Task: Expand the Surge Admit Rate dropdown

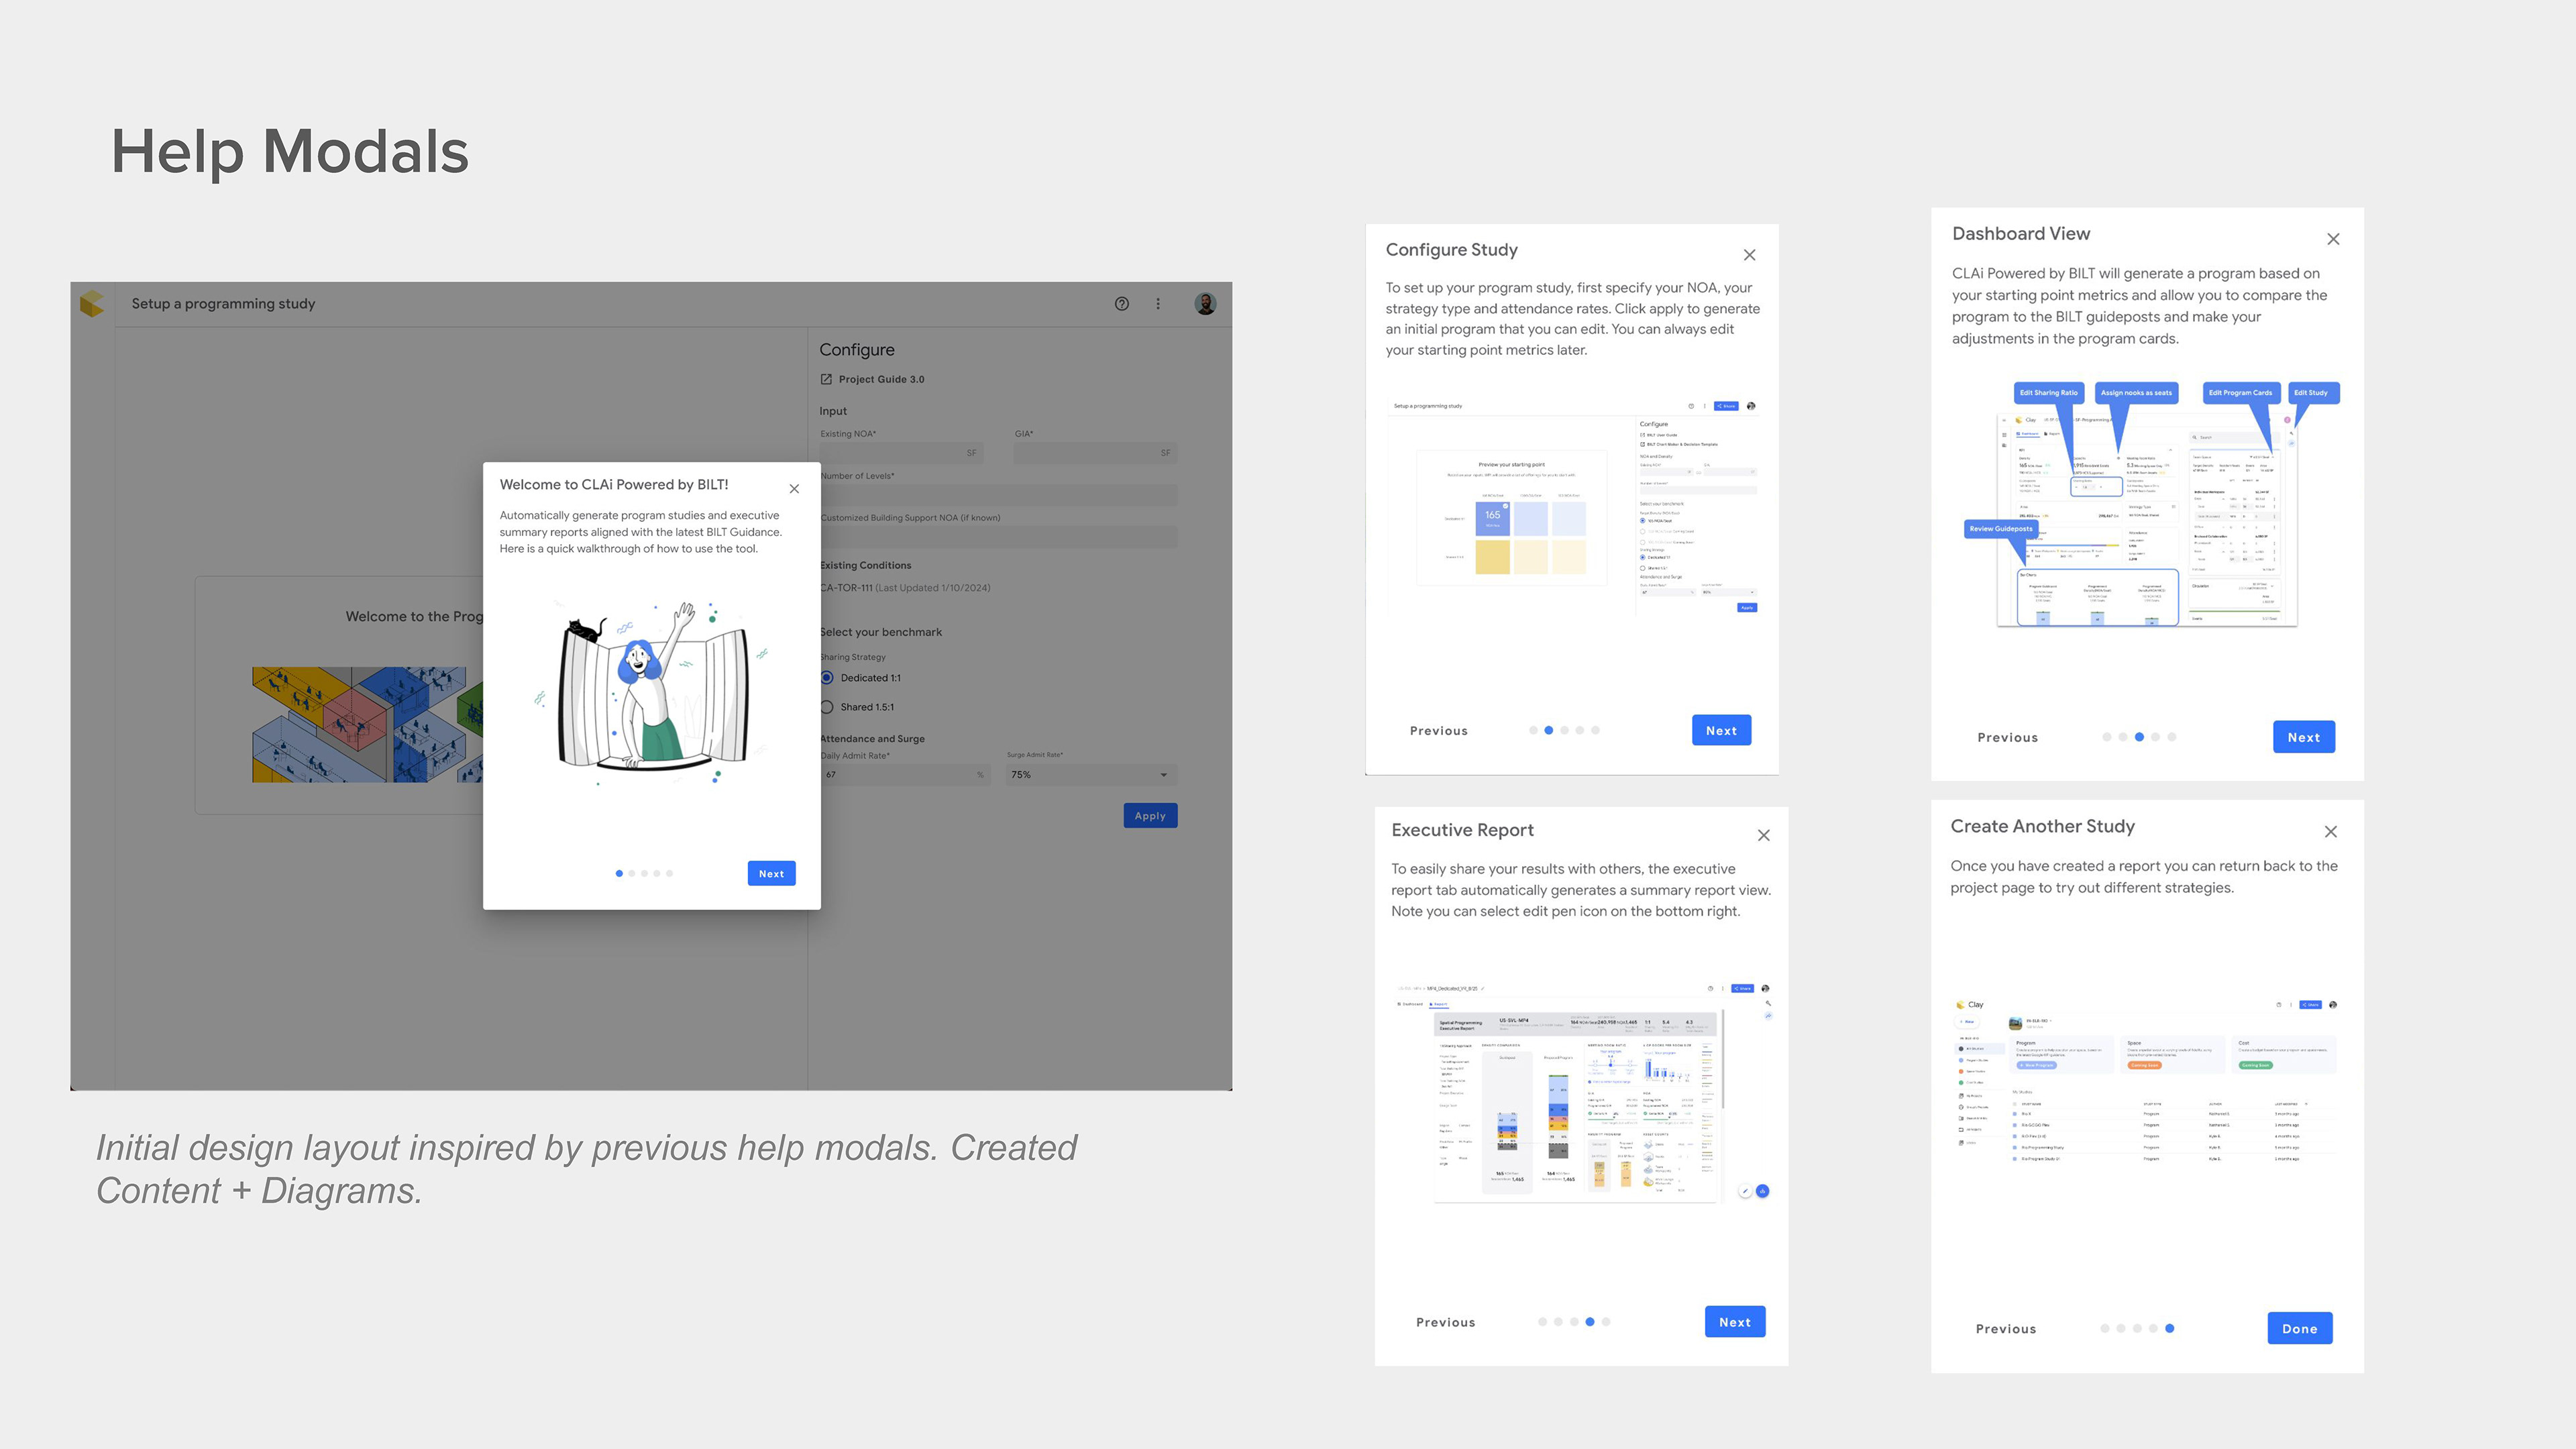Action: click(x=1163, y=775)
